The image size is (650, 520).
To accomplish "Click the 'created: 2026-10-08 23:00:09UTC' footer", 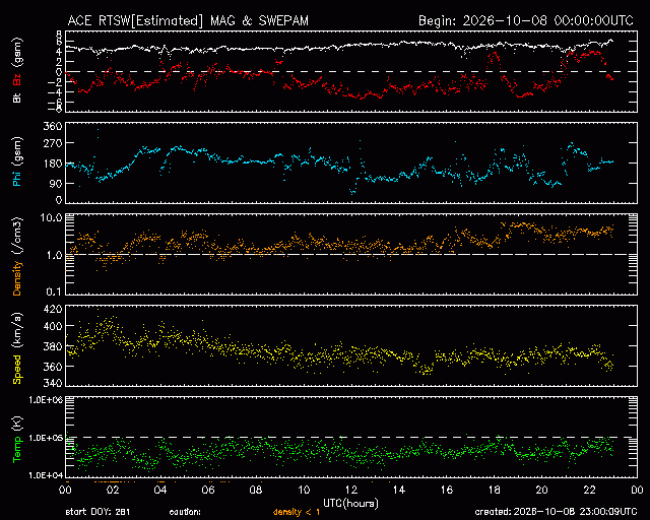I will tap(556, 512).
